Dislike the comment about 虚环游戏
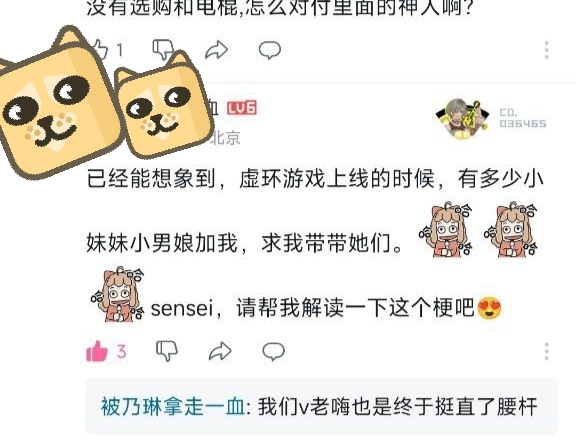The height and width of the screenshot is (442, 576). [x=167, y=351]
